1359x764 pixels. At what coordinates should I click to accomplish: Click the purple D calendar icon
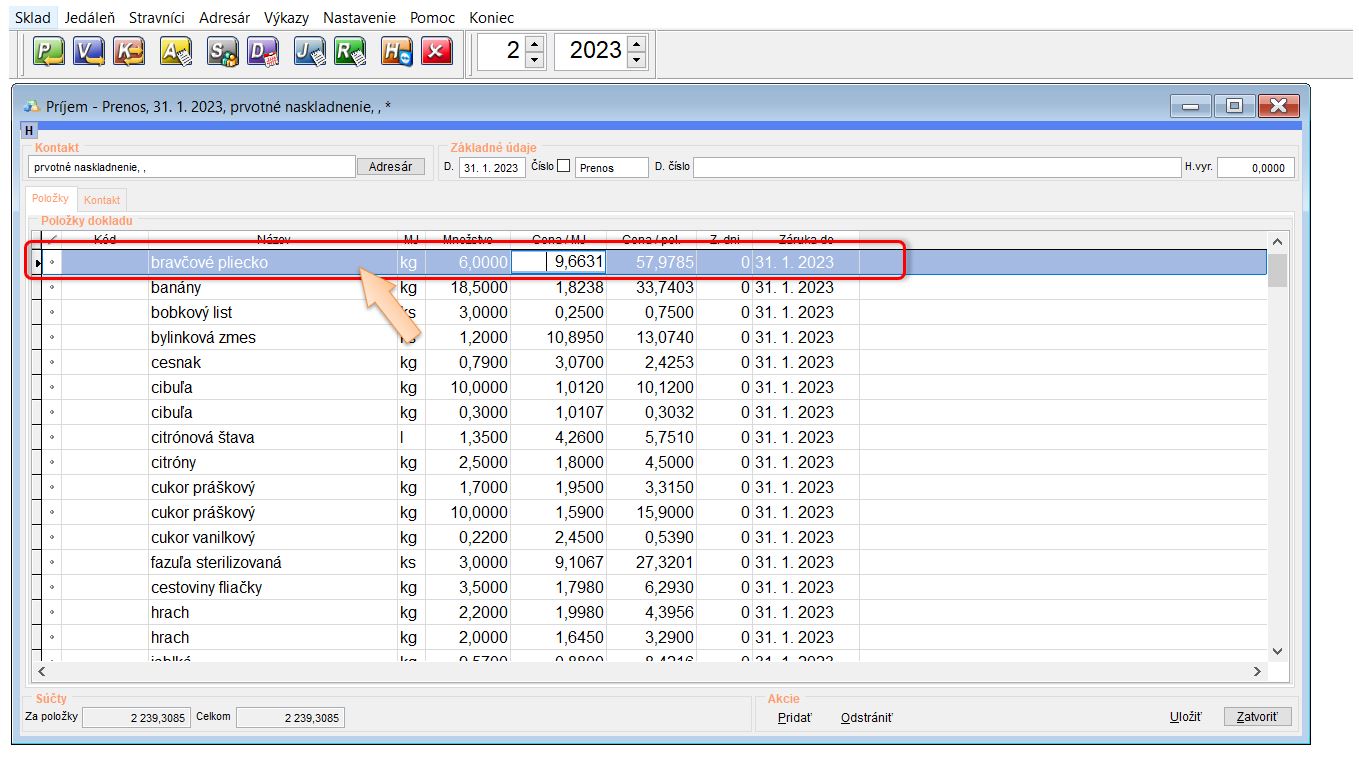(263, 52)
